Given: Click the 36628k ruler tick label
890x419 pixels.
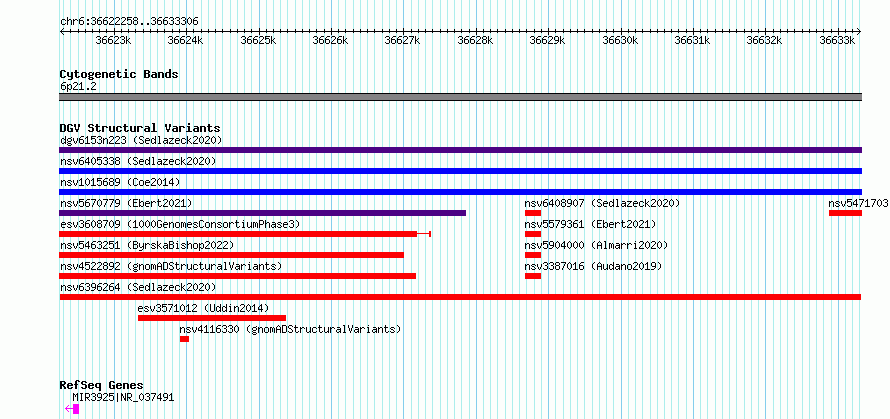Looking at the screenshot, I should tap(476, 41).
